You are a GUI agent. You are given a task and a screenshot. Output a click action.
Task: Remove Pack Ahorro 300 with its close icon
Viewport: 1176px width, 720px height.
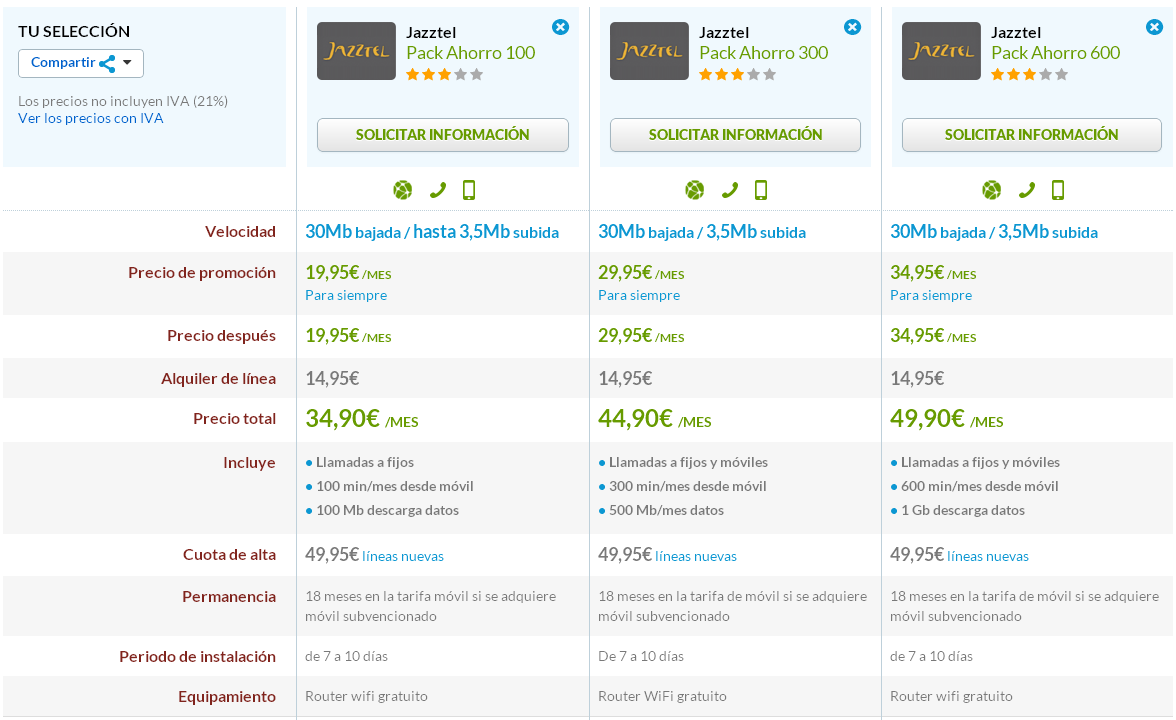point(852,28)
